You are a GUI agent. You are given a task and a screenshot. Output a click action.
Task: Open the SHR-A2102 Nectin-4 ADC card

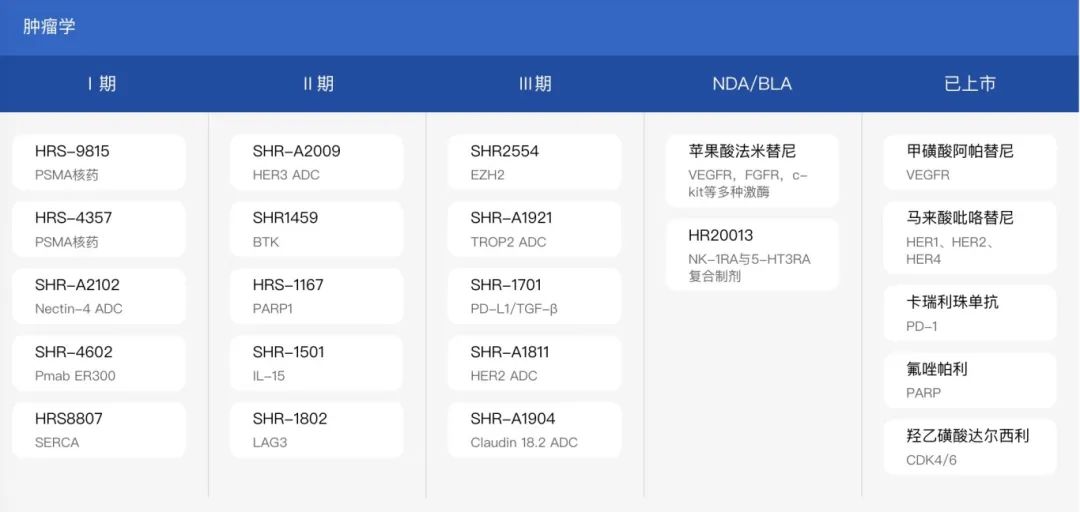99,296
